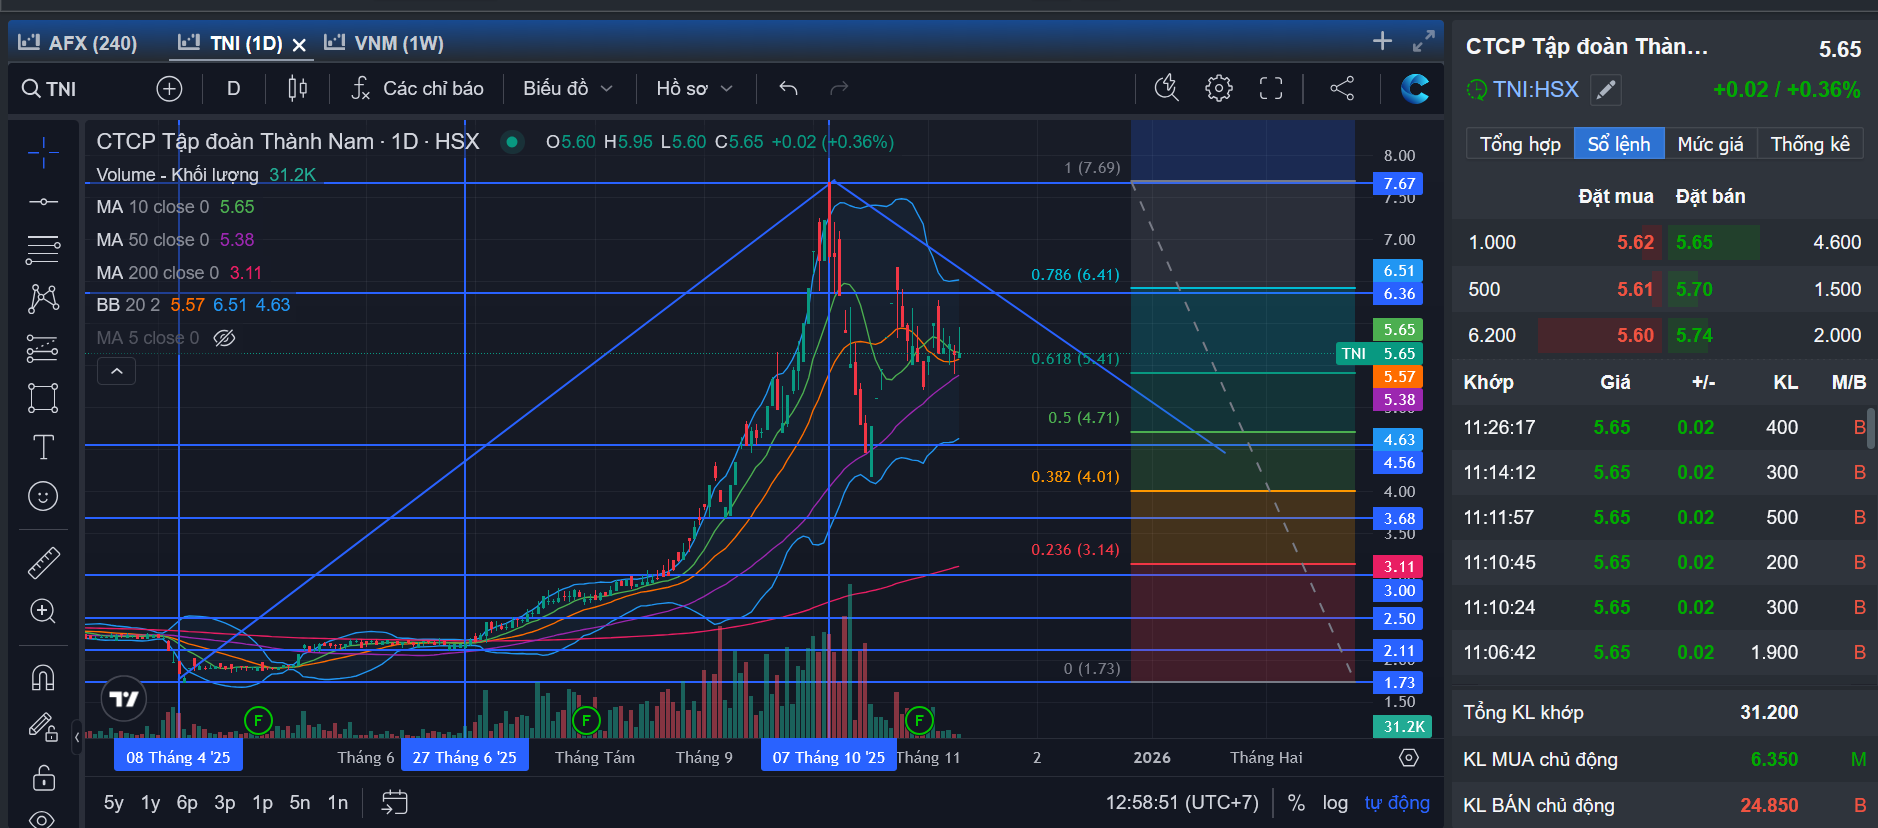This screenshot has width=1878, height=828.
Task: Click the 5.74 ask price
Action: coord(1694,336)
